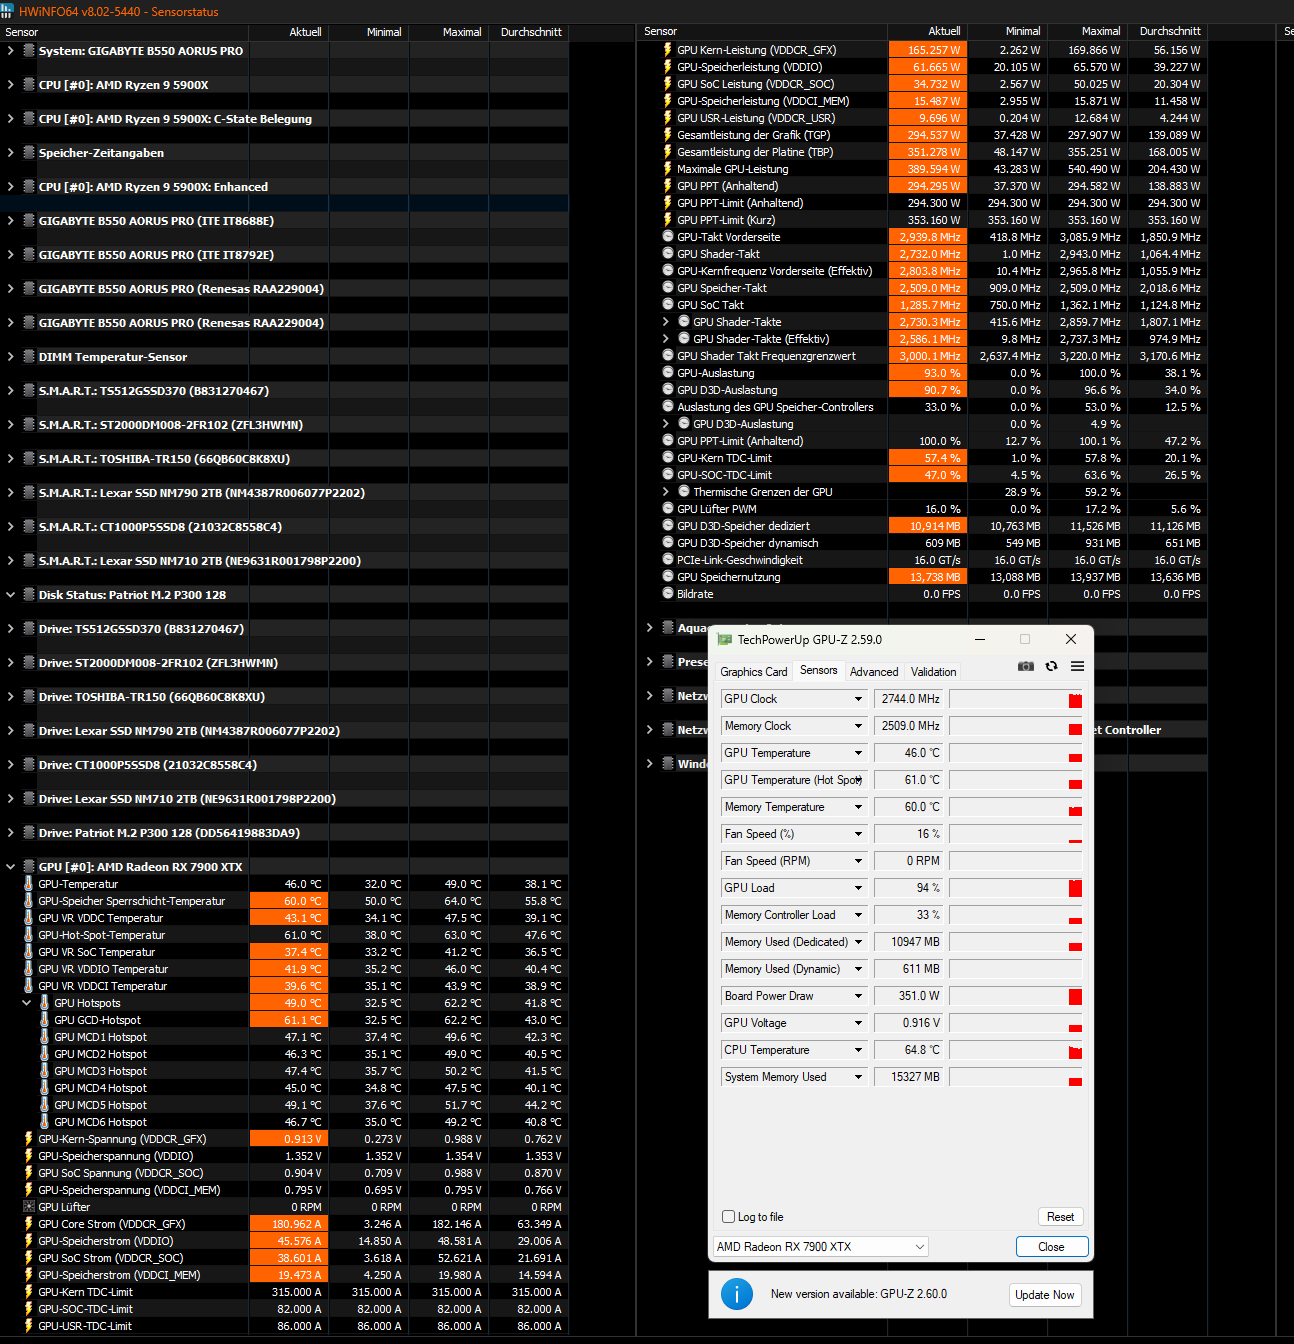Click the clock icon beside GPU-Takt Vorderseite
Image resolution: width=1294 pixels, height=1344 pixels.
(667, 237)
